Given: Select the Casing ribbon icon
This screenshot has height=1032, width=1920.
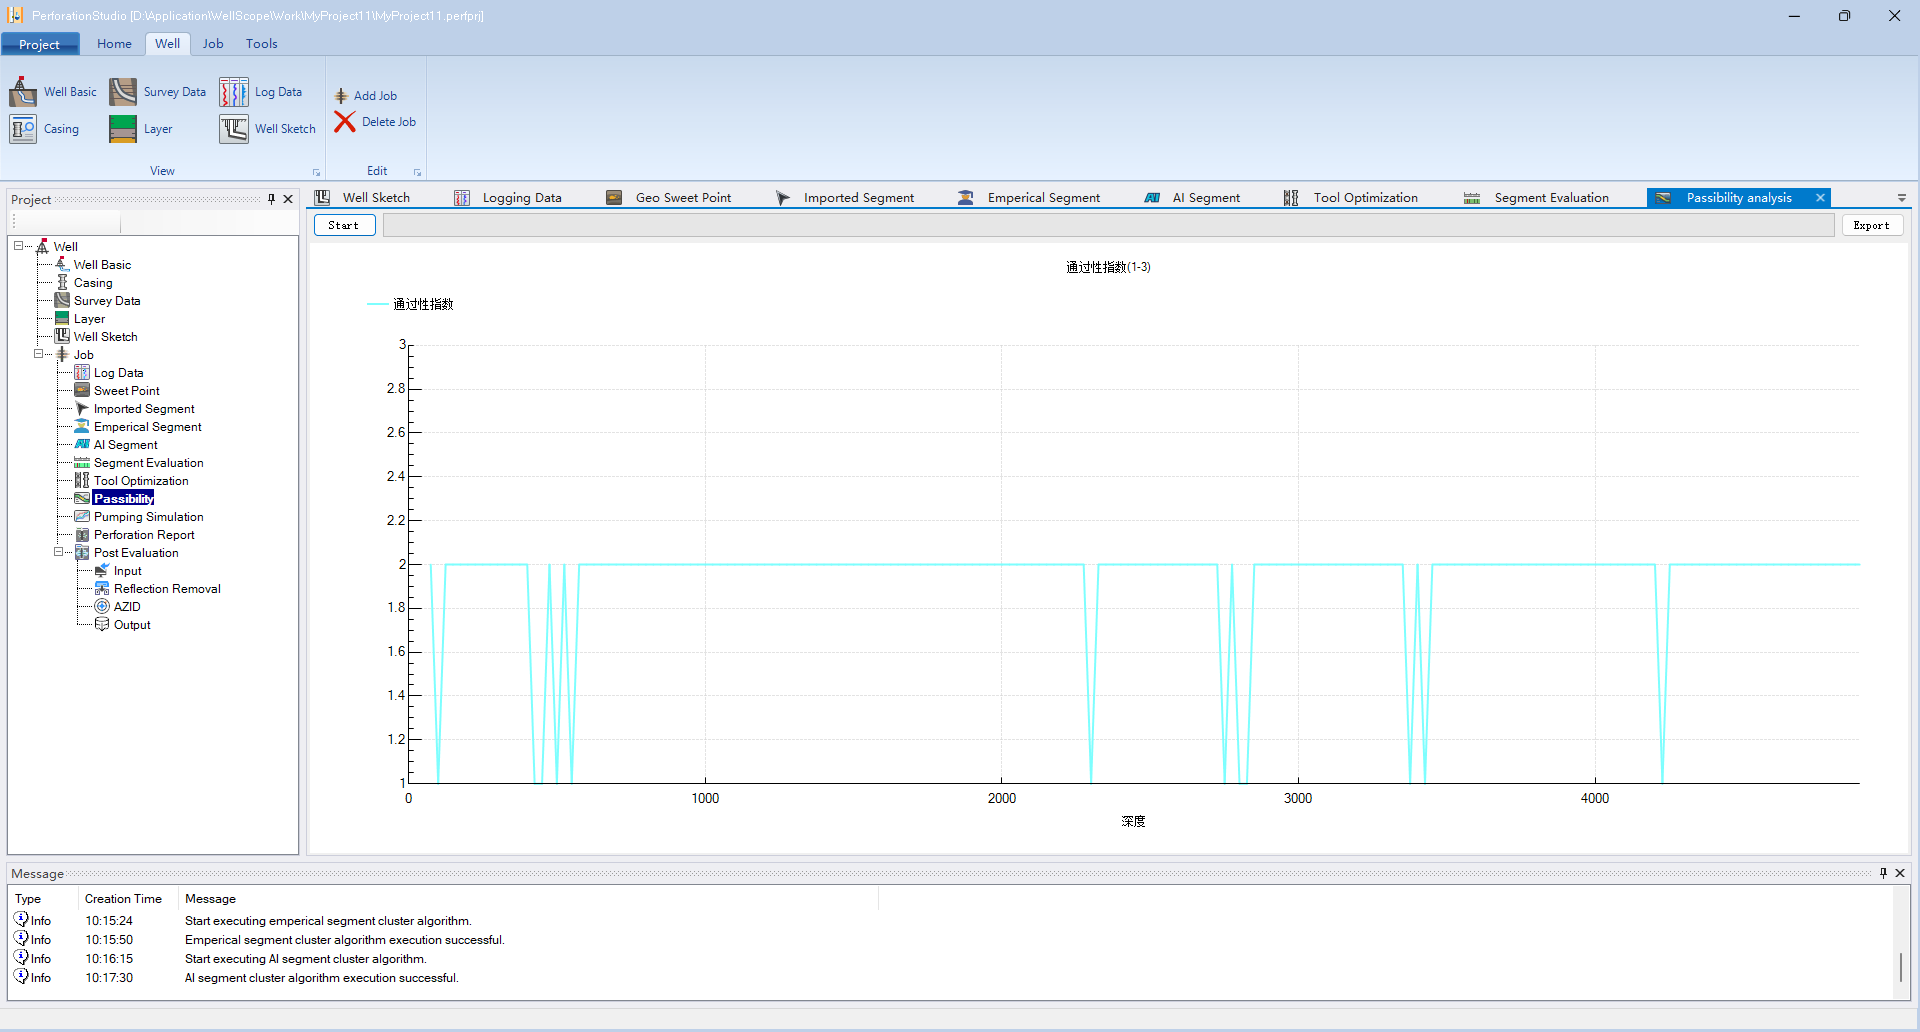Looking at the screenshot, I should click(x=23, y=129).
